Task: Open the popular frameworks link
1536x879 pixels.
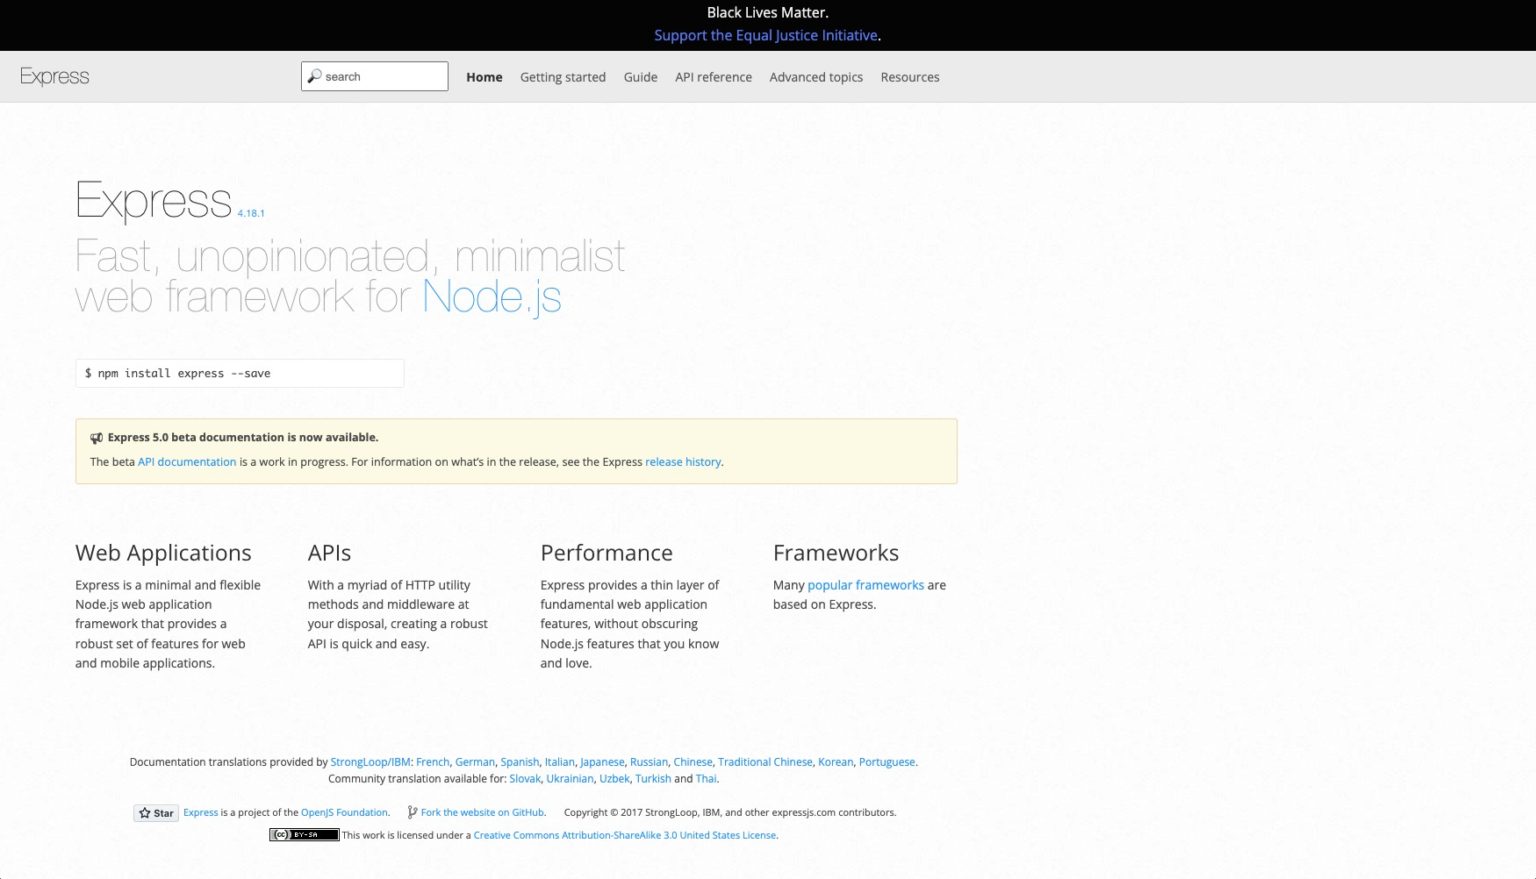Action: click(x=865, y=585)
